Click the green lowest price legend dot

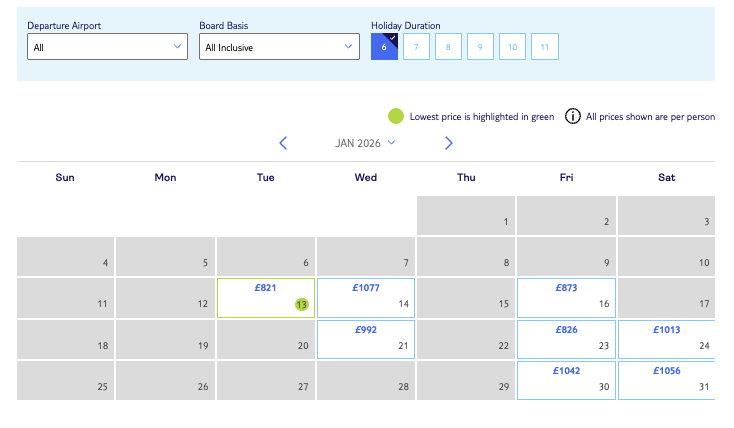[x=396, y=116]
